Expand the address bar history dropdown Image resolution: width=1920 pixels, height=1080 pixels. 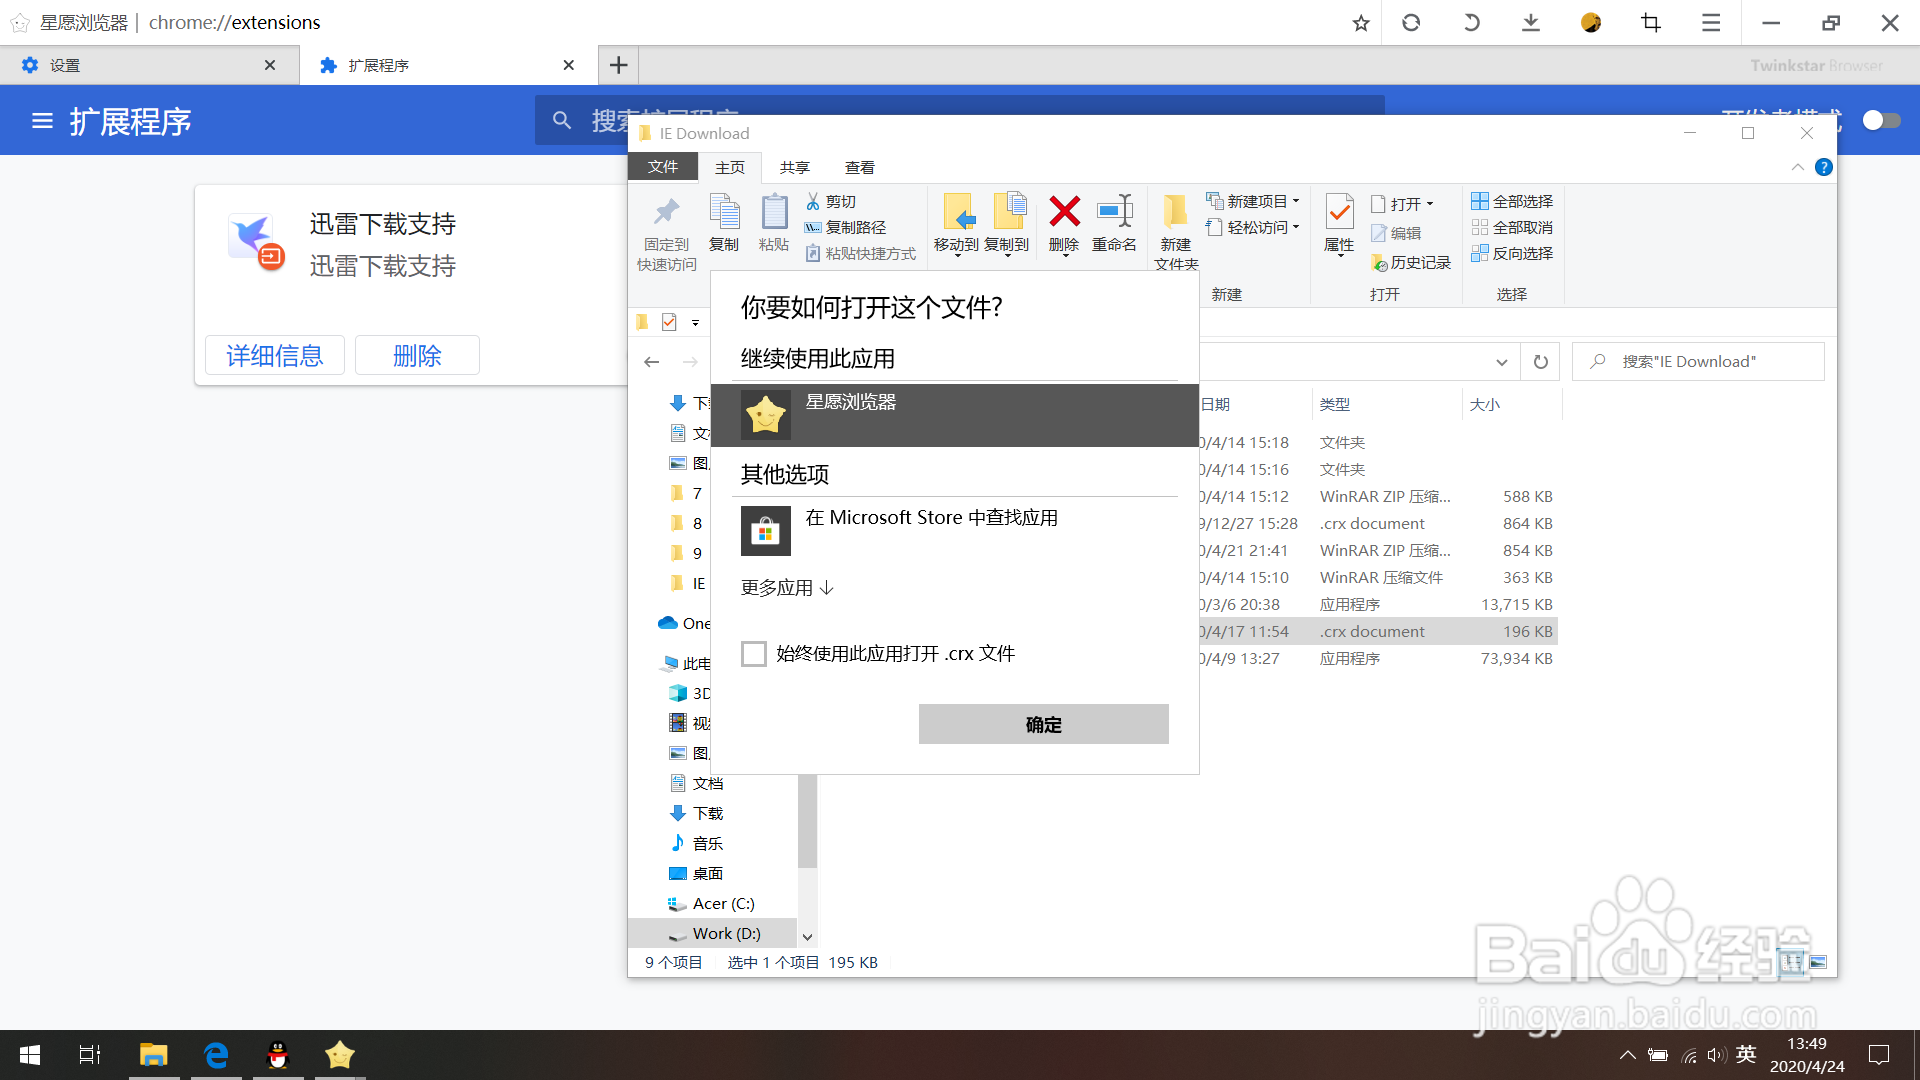coord(1501,362)
